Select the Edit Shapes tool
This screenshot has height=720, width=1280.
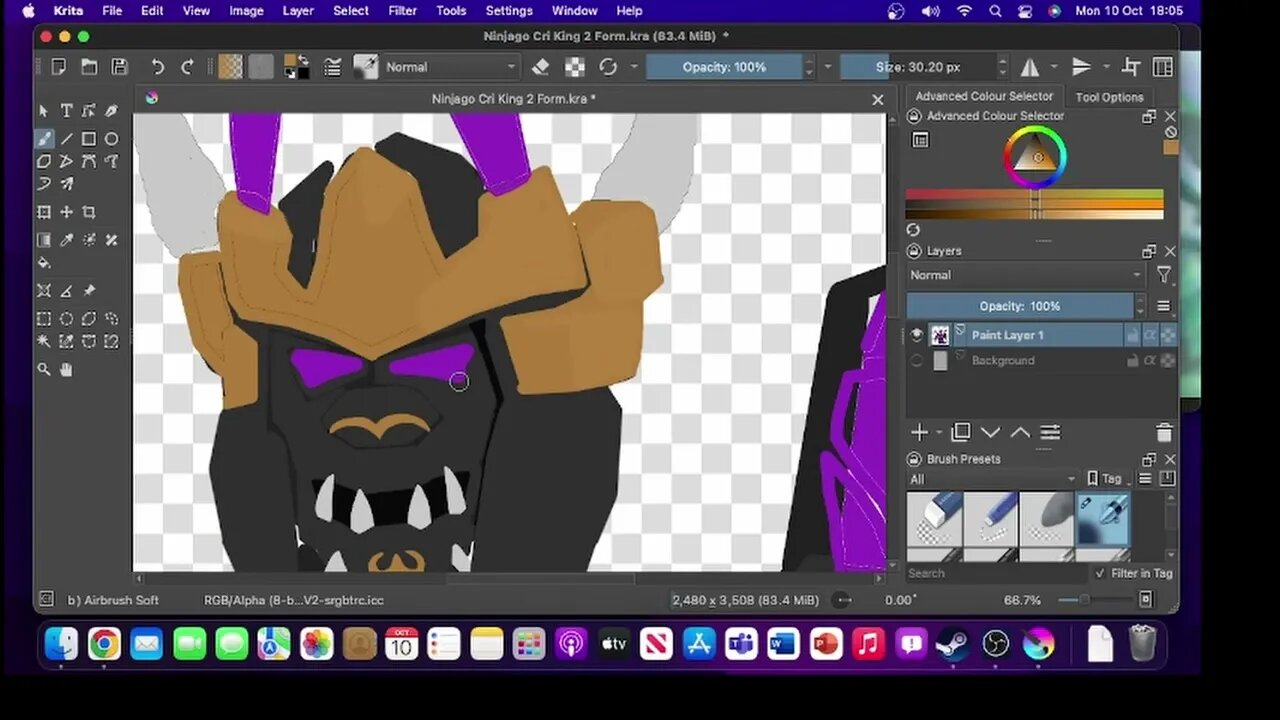click(x=89, y=111)
